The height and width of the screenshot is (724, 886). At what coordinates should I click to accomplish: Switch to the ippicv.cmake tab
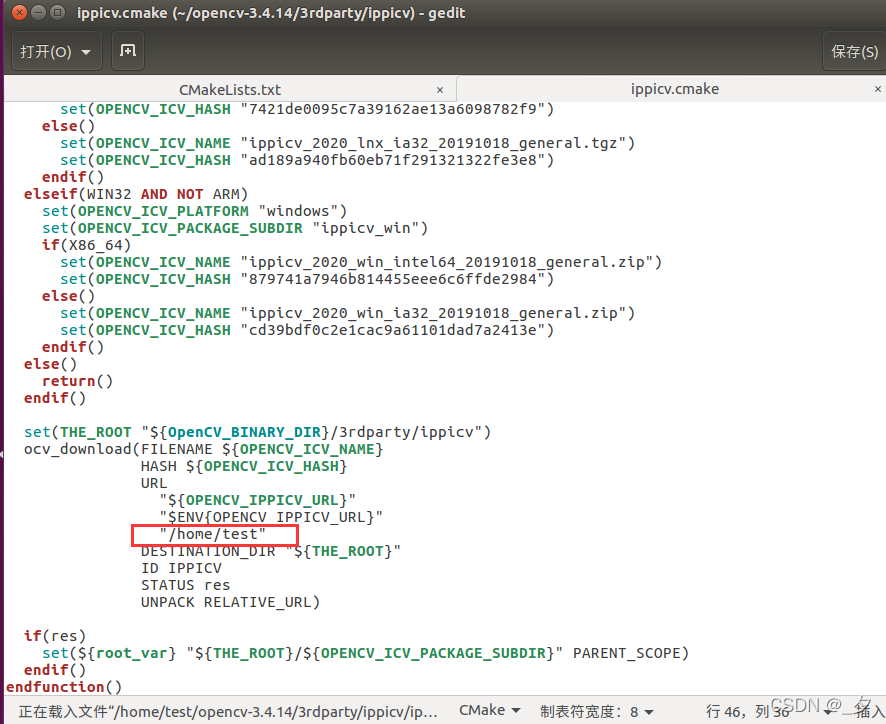(x=675, y=89)
